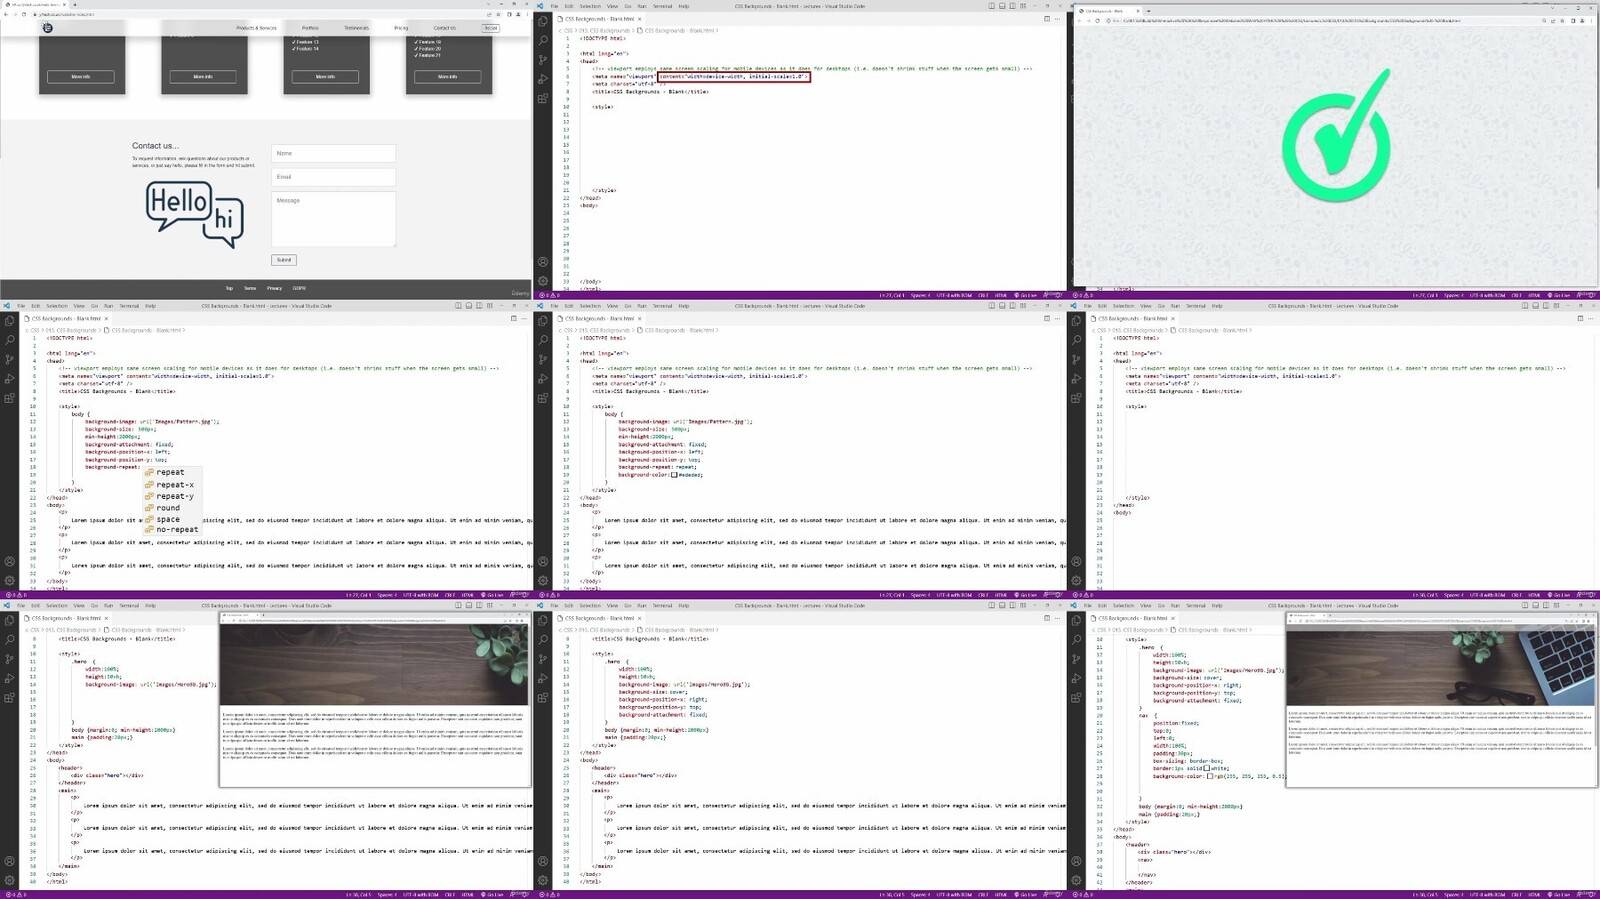The image size is (1600, 899).
Task: Open the Manage gear in the repeat-suggestions VS Code window
Action: pyautogui.click(x=10, y=580)
